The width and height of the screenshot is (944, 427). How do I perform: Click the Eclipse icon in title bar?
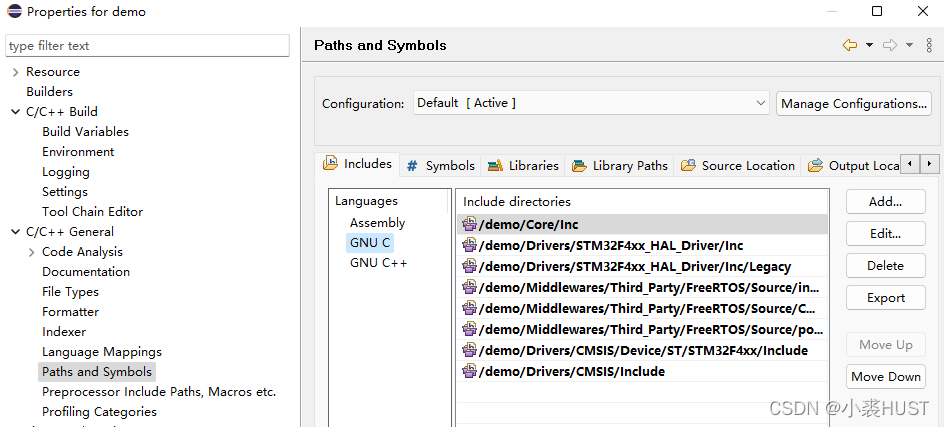pos(14,11)
